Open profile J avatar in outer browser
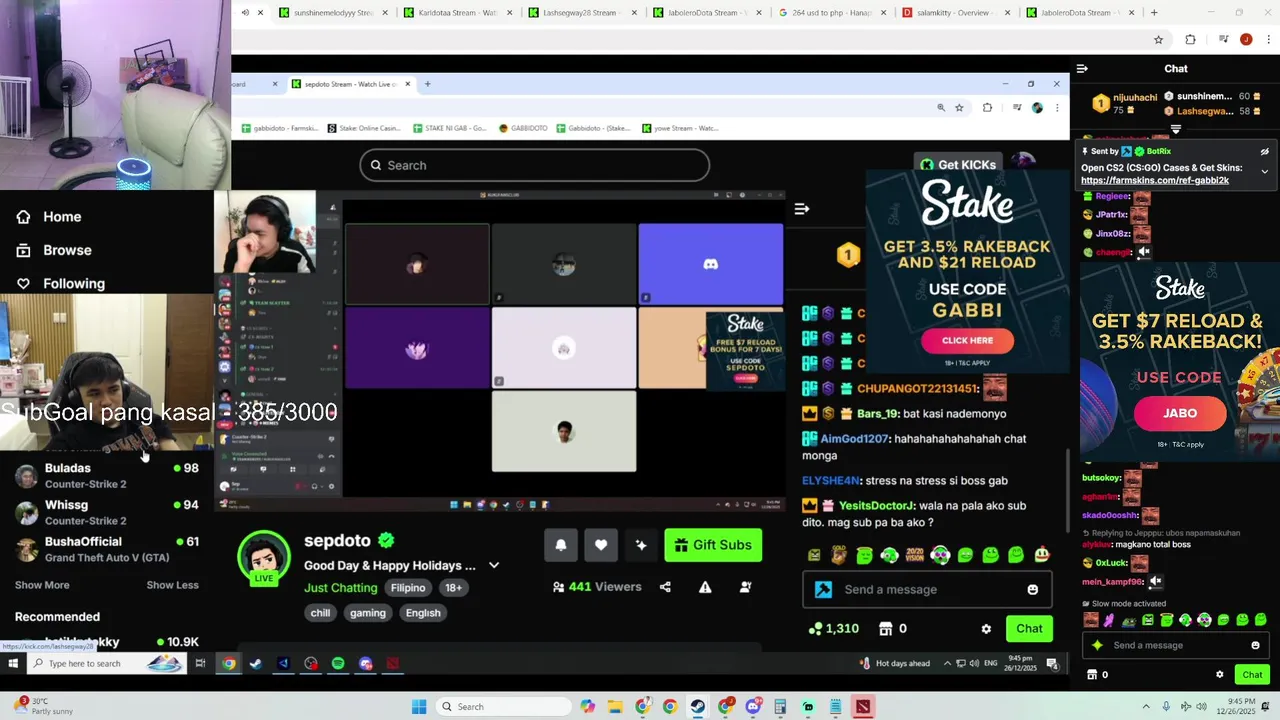1280x720 pixels. pyautogui.click(x=1246, y=40)
